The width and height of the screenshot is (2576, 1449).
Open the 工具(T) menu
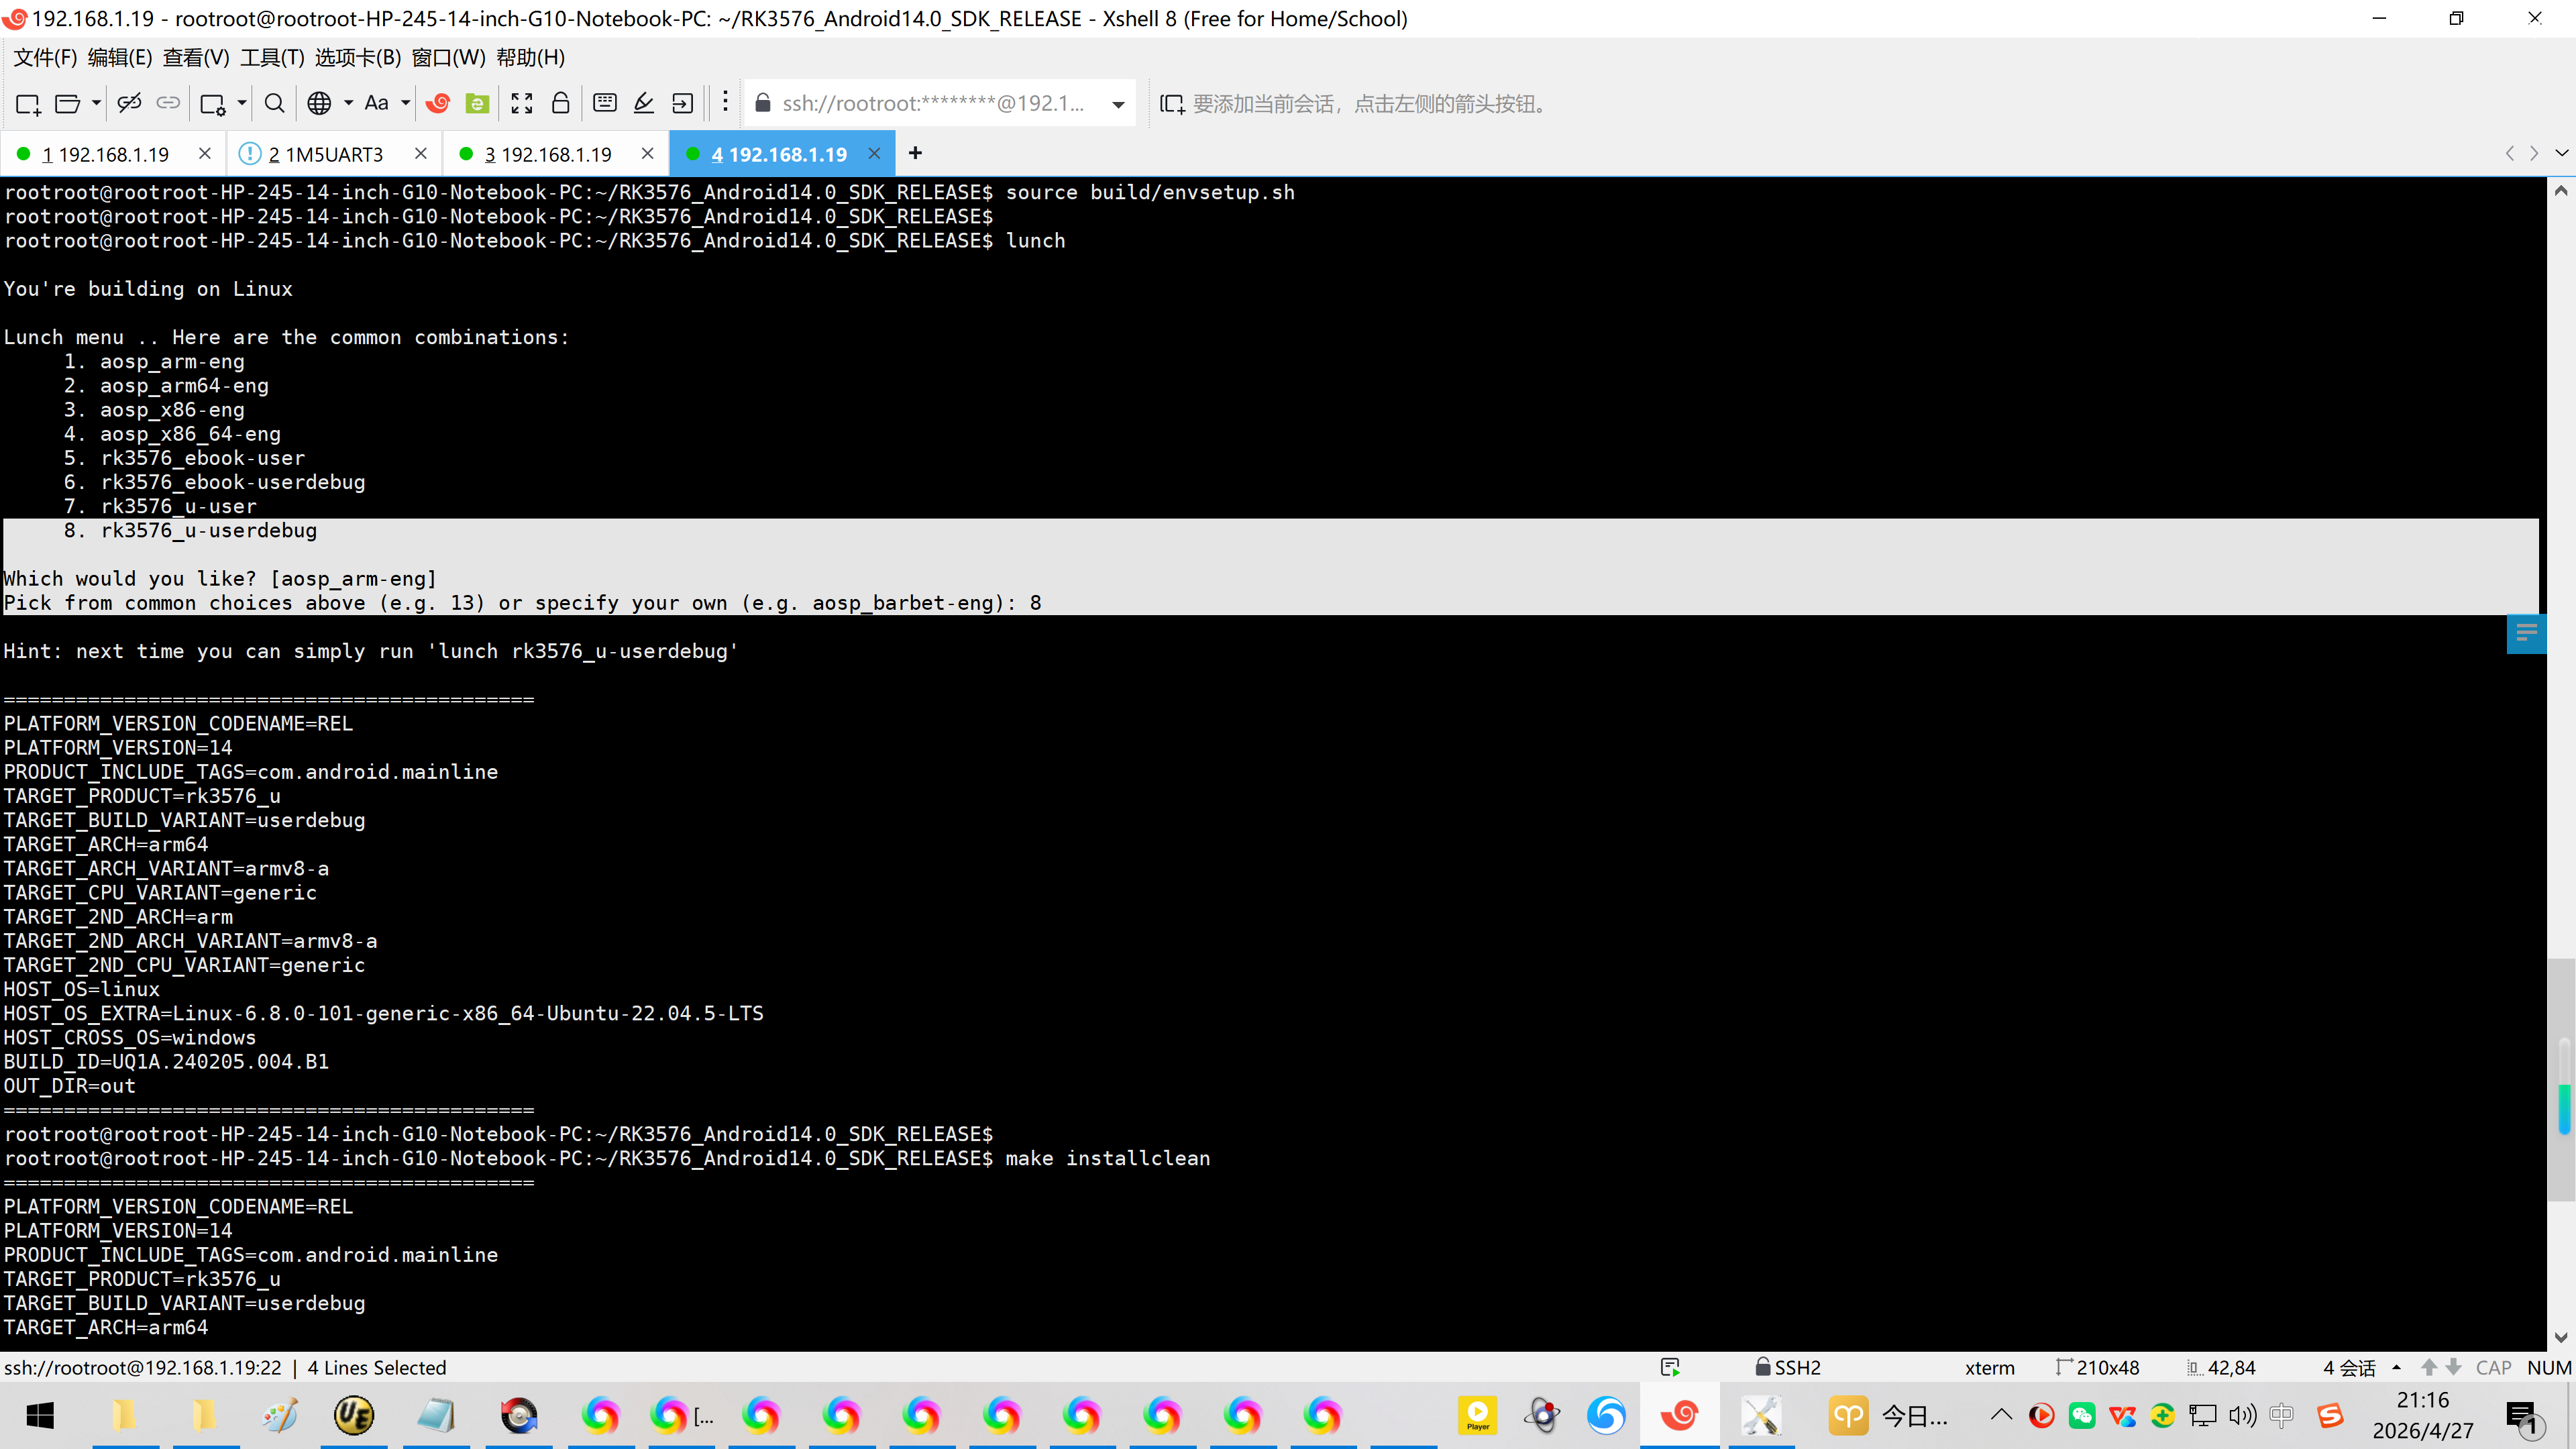[x=272, y=58]
